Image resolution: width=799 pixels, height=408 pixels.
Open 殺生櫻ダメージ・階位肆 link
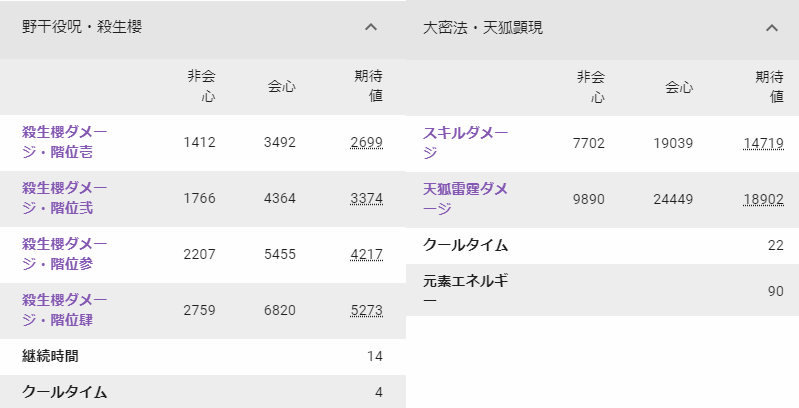tap(65, 310)
